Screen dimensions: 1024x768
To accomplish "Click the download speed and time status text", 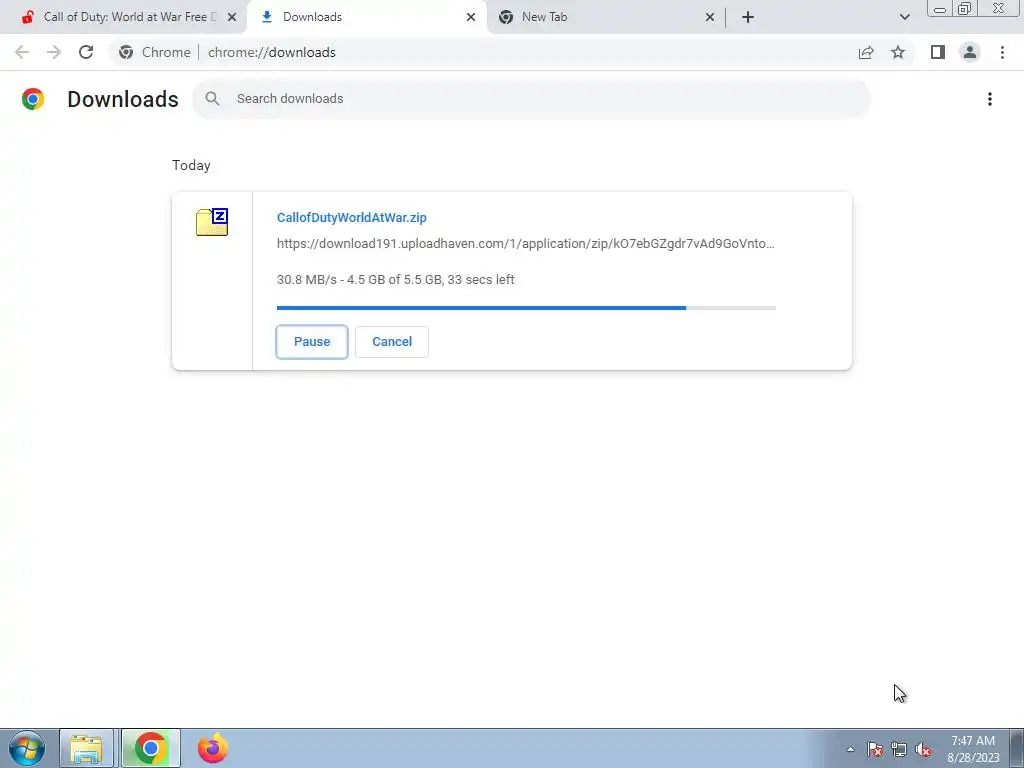I will tap(396, 280).
